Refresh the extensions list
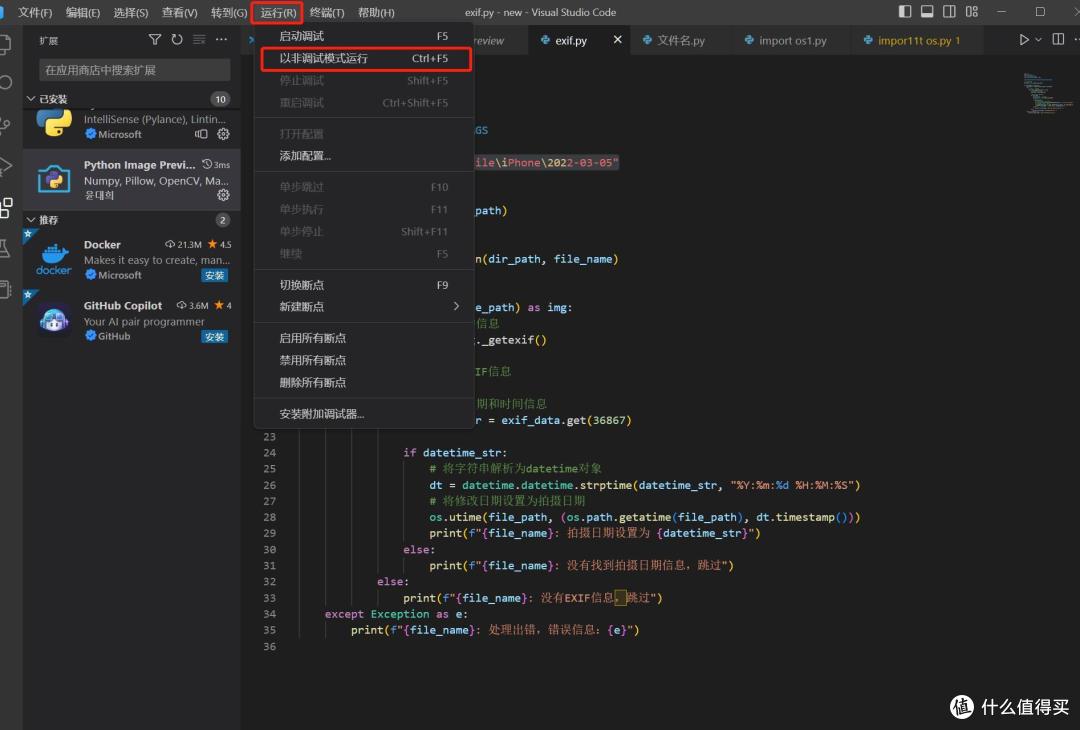This screenshot has height=730, width=1080. 177,40
